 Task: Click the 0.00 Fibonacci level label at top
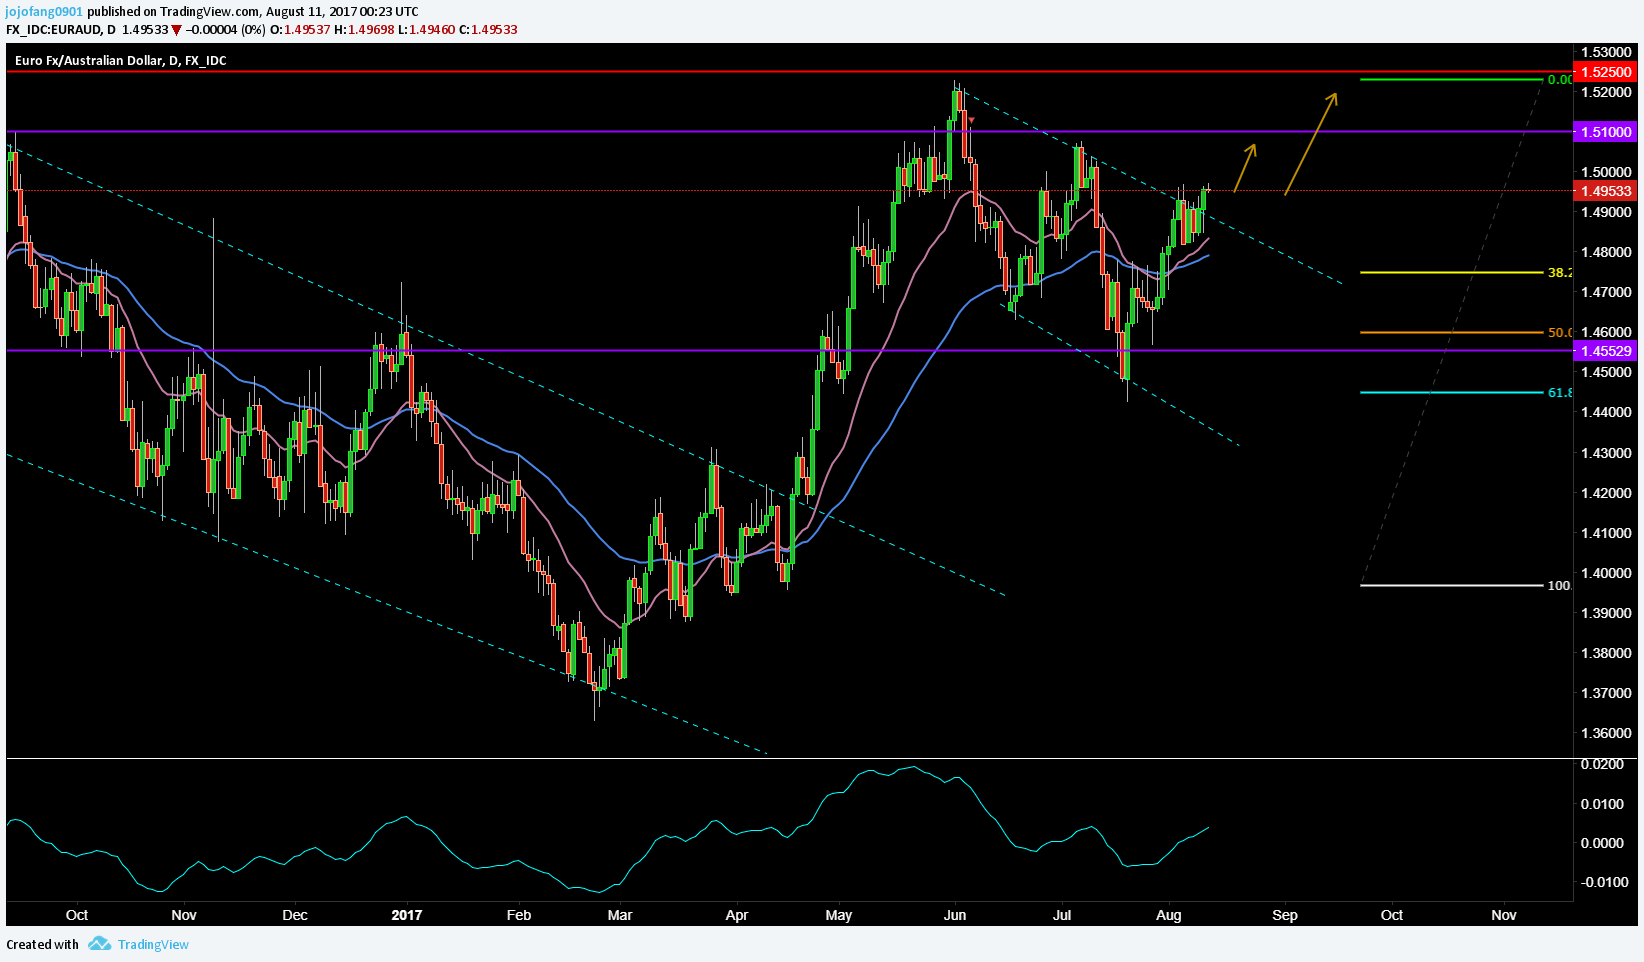click(1559, 79)
